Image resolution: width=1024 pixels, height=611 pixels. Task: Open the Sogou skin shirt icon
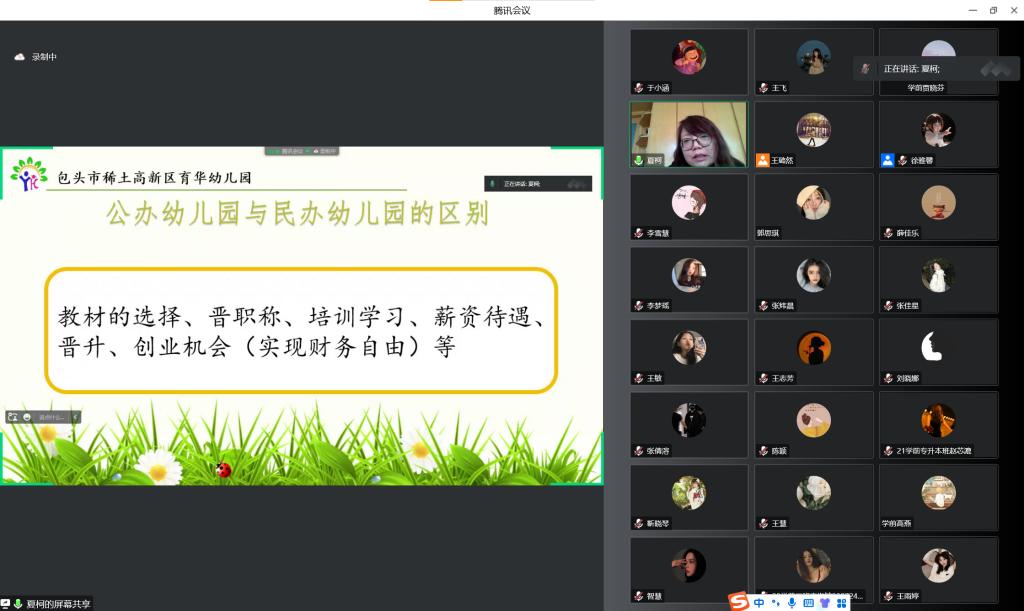tap(824, 603)
